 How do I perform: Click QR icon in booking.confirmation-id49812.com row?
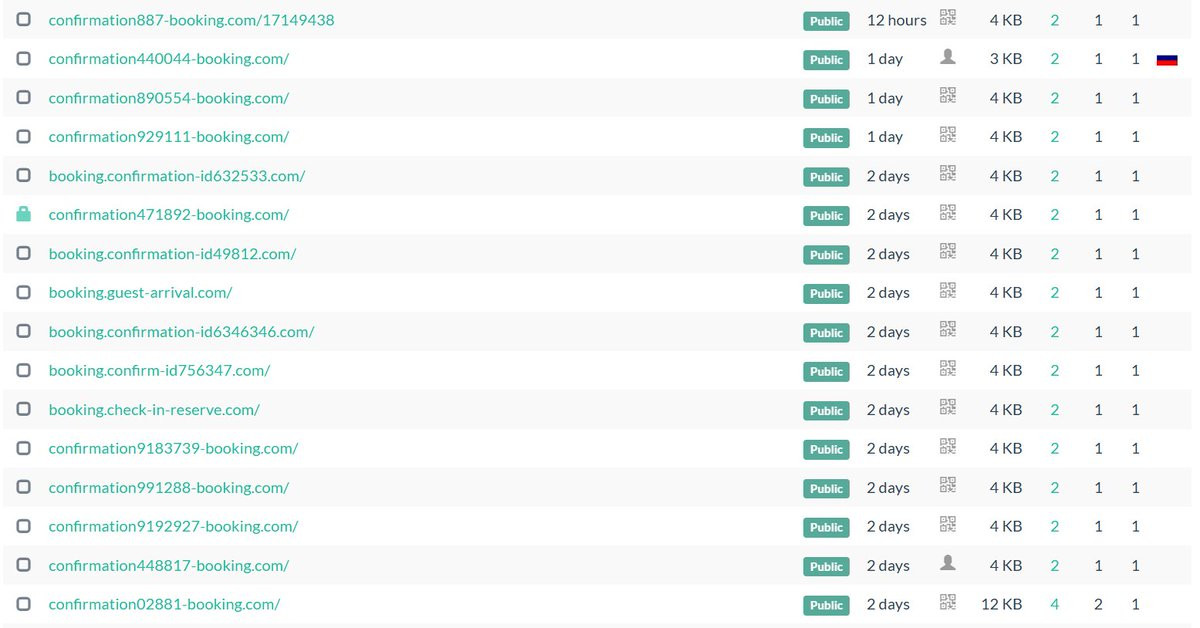click(x=948, y=252)
